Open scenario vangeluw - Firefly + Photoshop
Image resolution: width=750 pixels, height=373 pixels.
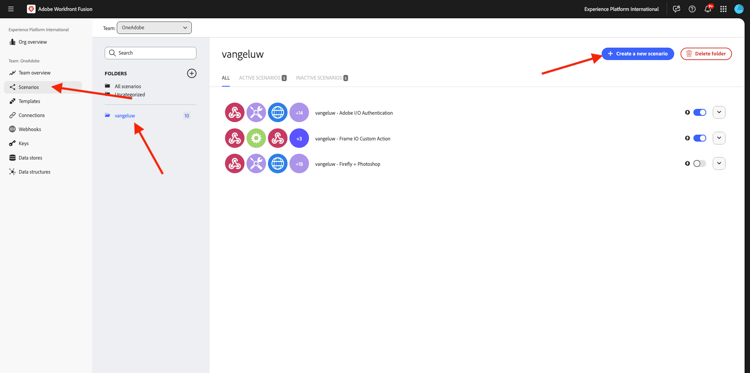point(348,164)
